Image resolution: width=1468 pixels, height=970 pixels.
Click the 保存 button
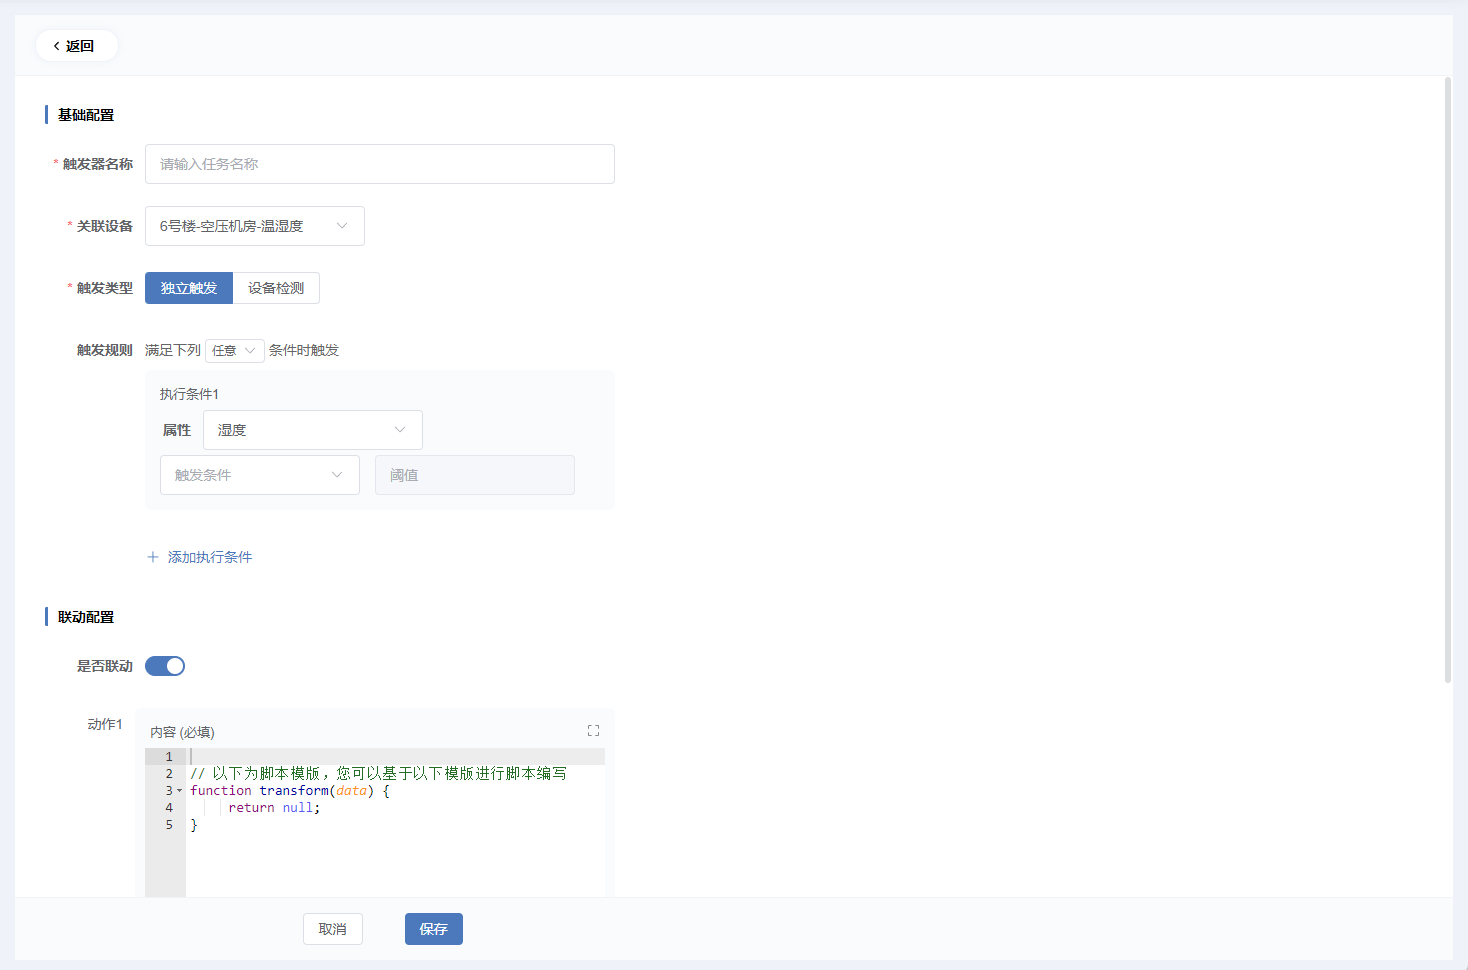tap(434, 929)
